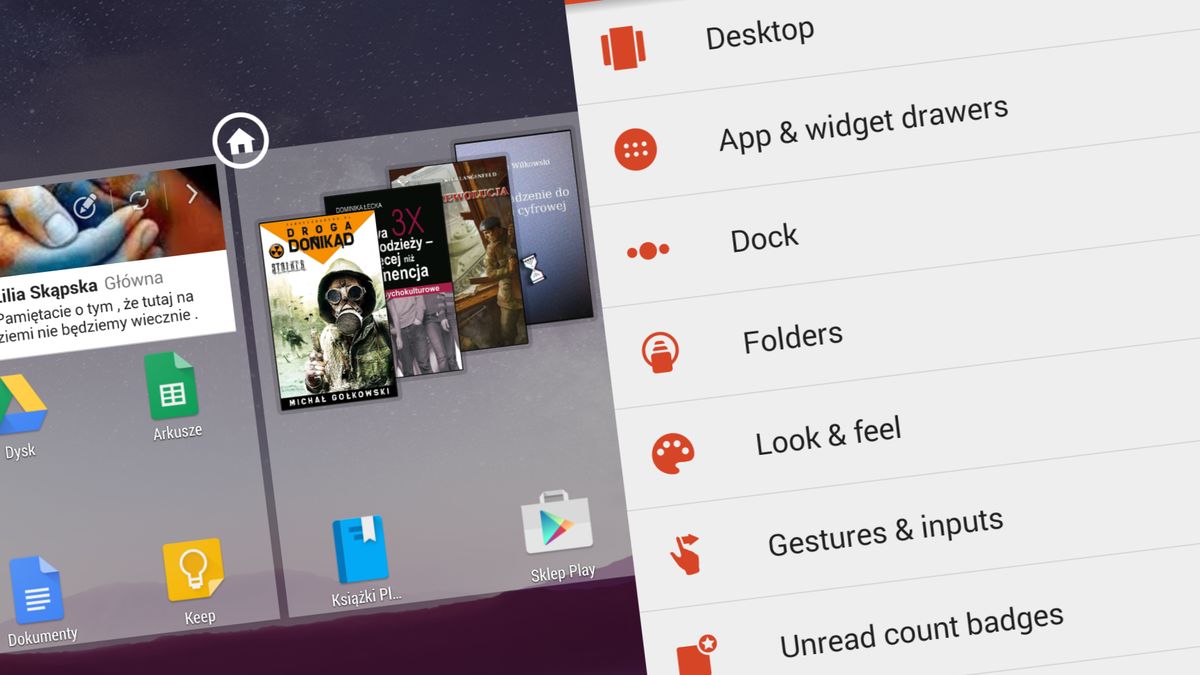The height and width of the screenshot is (675, 1200).
Task: Open the App & widget drawers icon
Action: 635,149
